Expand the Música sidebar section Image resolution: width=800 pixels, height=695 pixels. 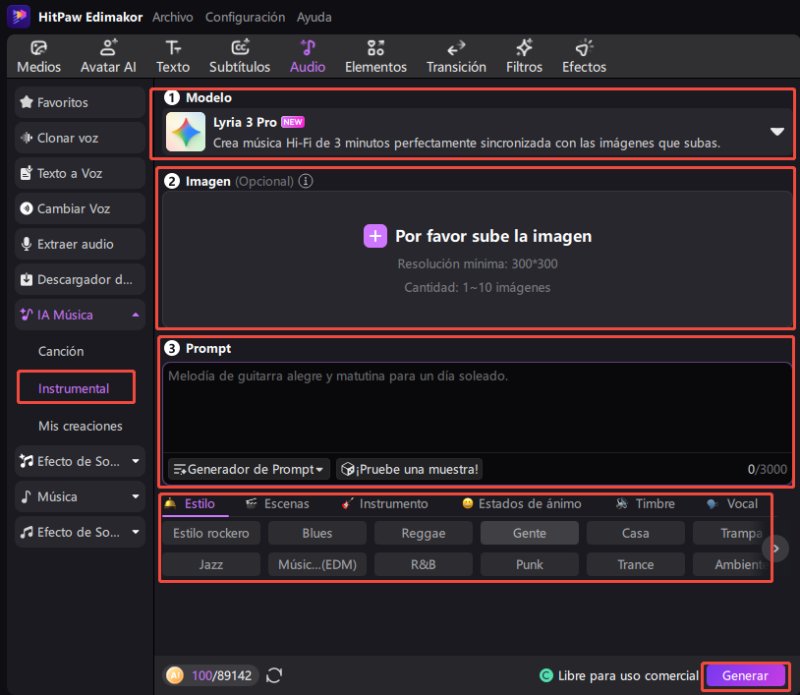[135, 496]
